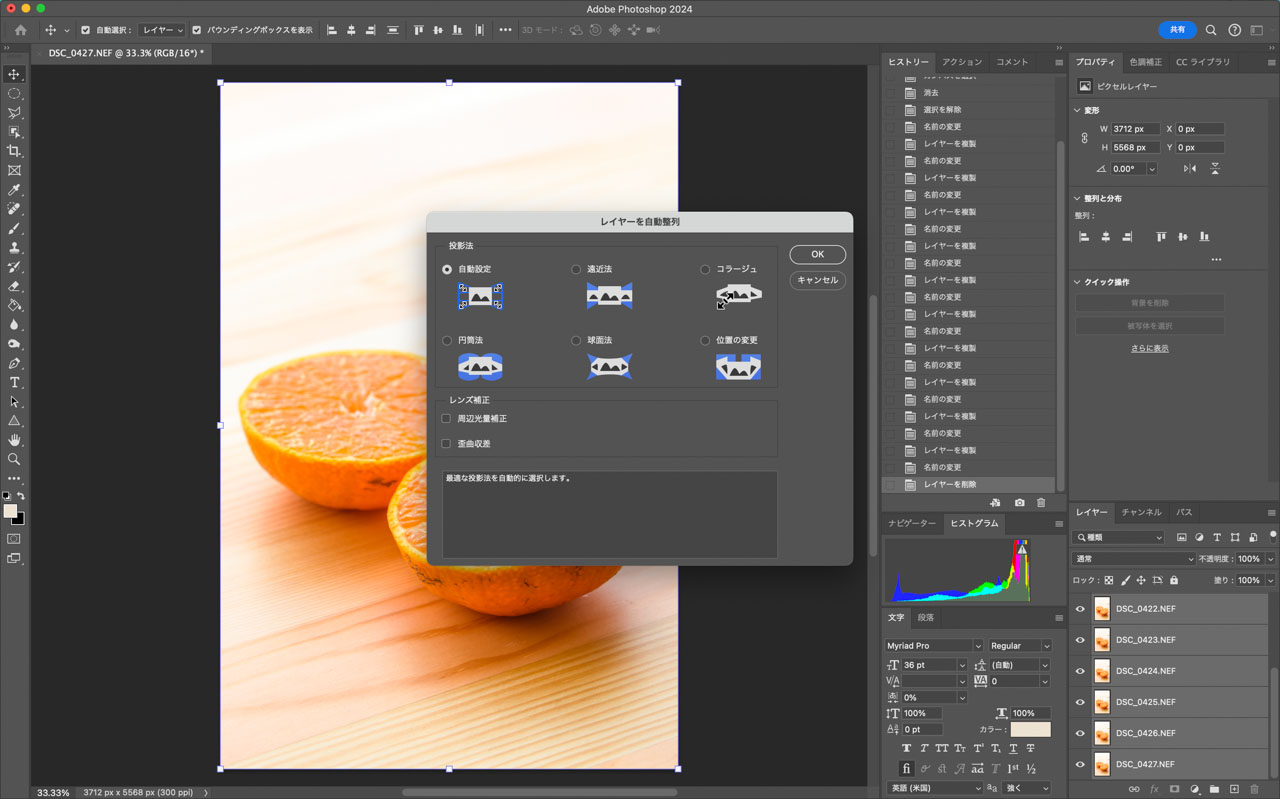Screen dimensions: 1280x799
Task: Select the Eyedropper tool
Action: [14, 190]
